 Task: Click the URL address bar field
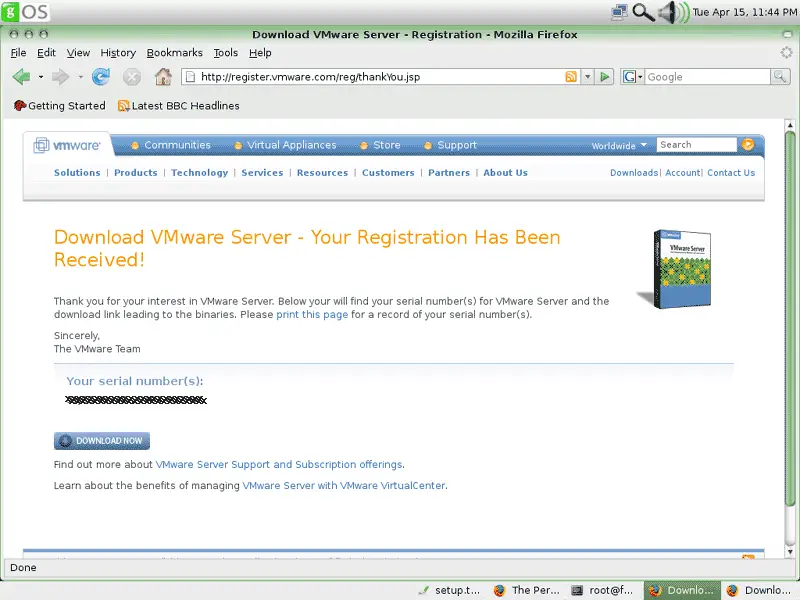[380, 77]
